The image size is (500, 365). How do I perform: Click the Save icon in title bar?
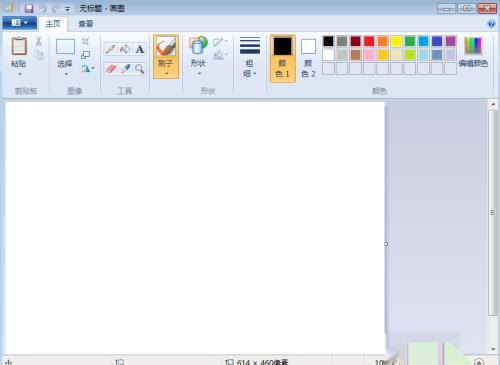(29, 8)
